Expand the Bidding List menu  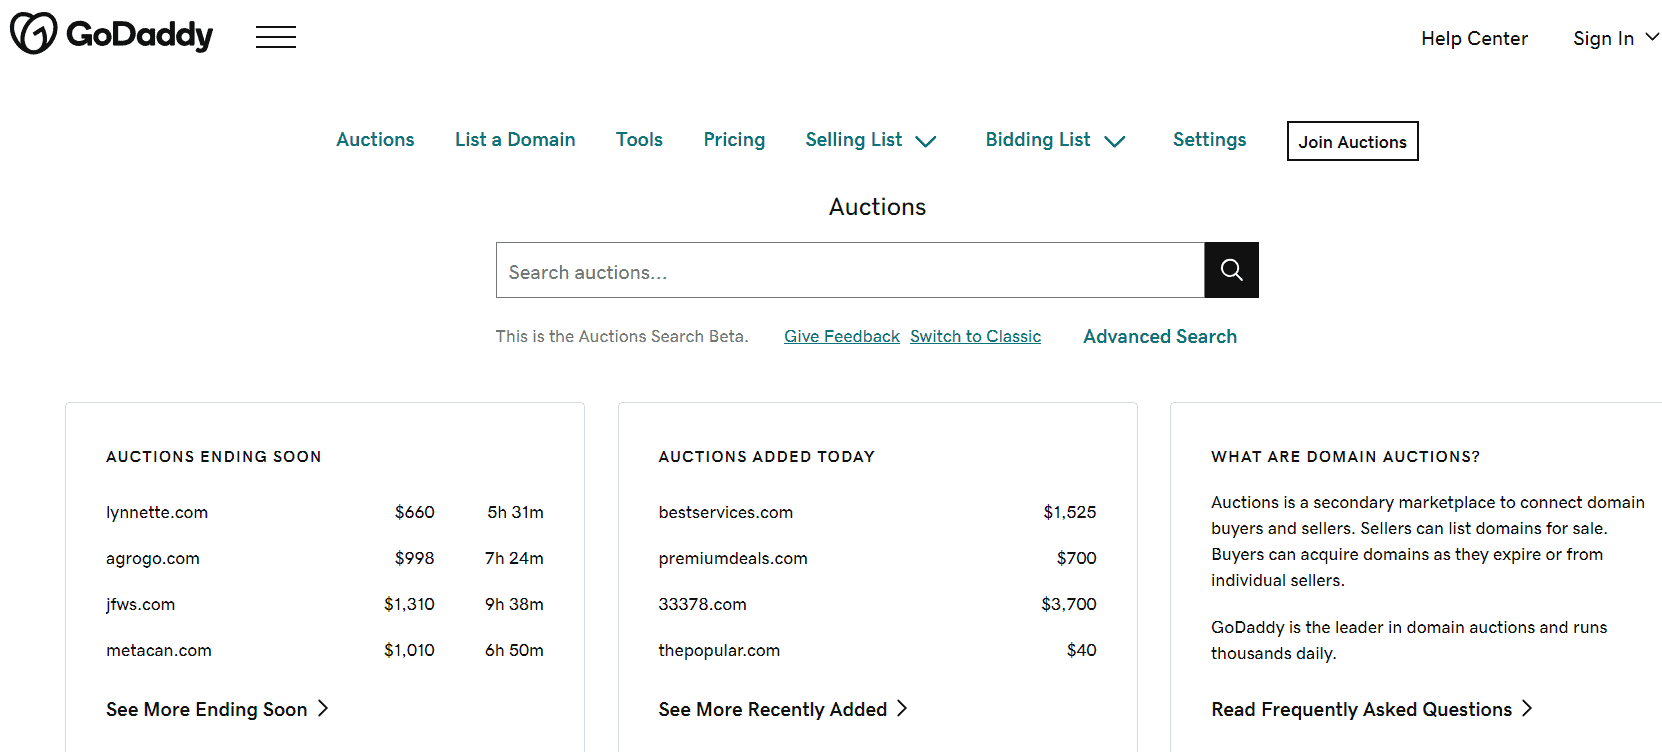point(1056,140)
